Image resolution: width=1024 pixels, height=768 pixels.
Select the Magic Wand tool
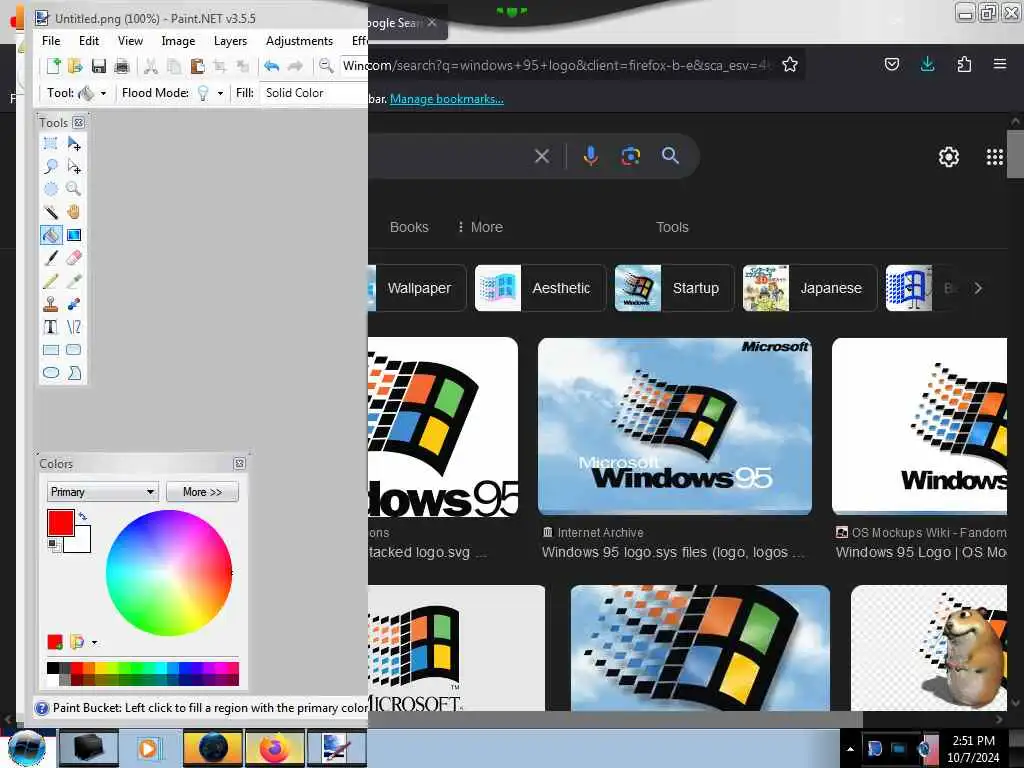[x=50, y=212]
